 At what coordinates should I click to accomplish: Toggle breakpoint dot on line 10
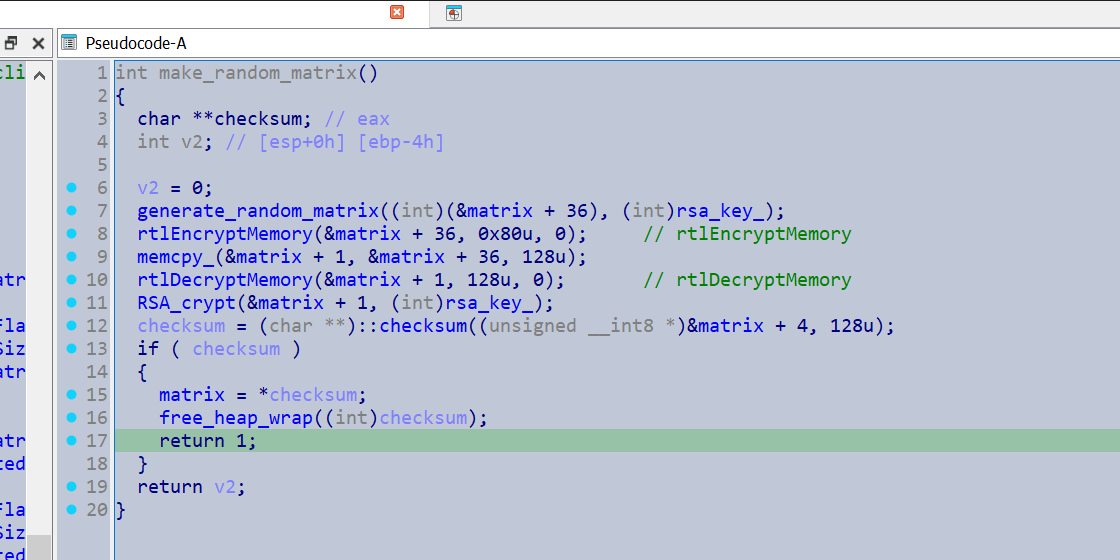[71, 279]
